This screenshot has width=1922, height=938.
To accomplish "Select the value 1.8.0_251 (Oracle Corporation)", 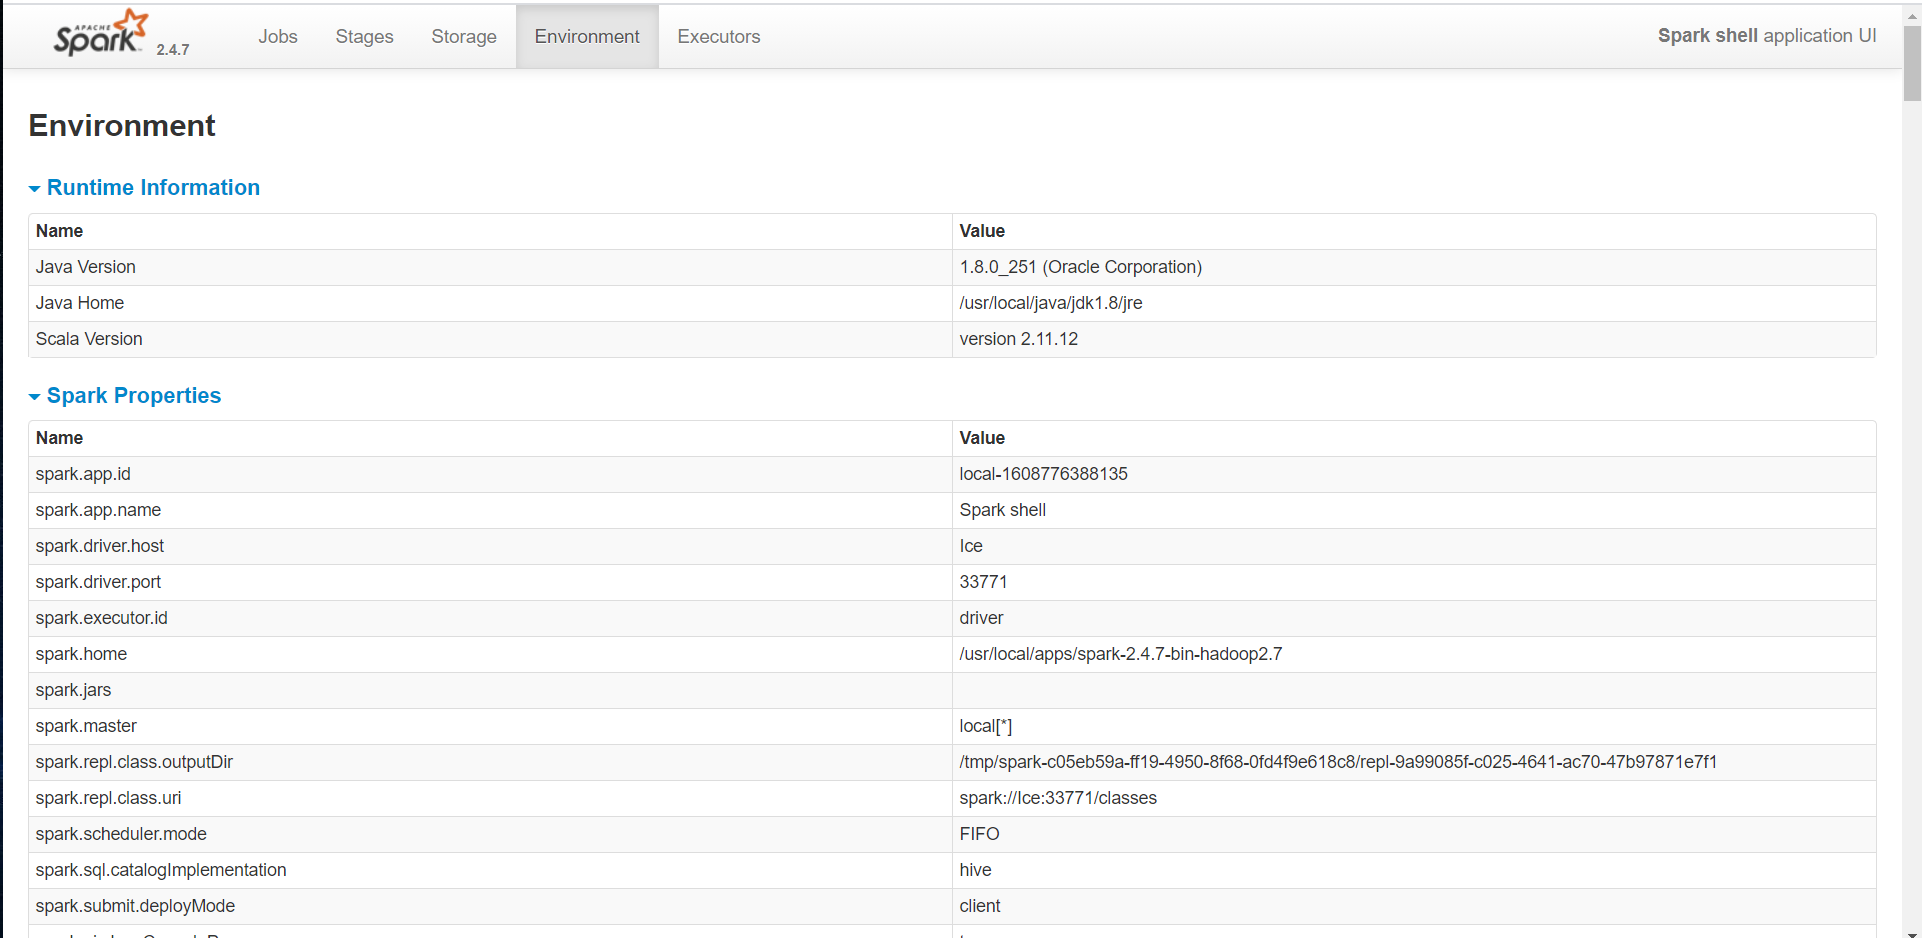I will pos(1080,267).
